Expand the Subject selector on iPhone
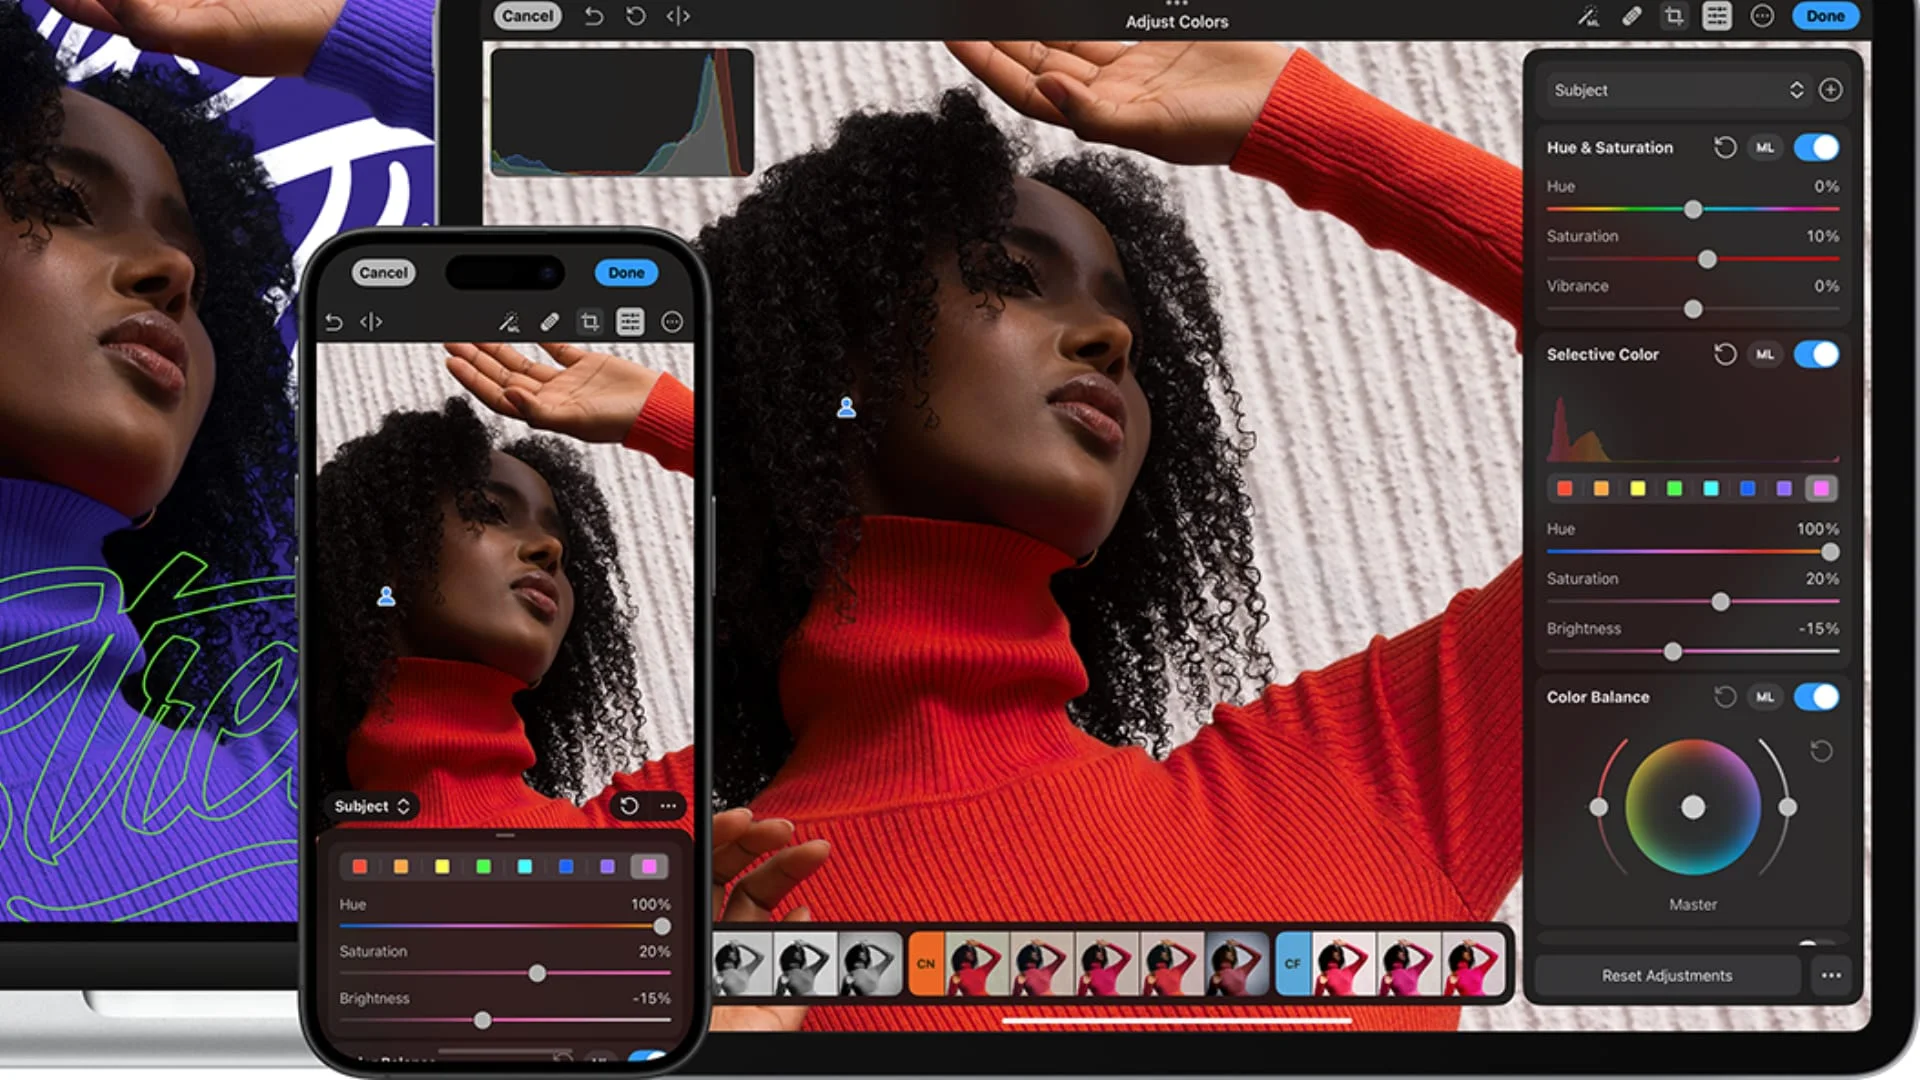1920x1080 pixels. [371, 806]
